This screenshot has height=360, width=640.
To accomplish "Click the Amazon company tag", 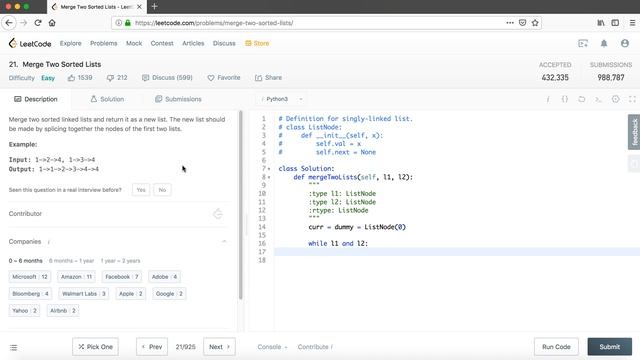I will (x=76, y=277).
